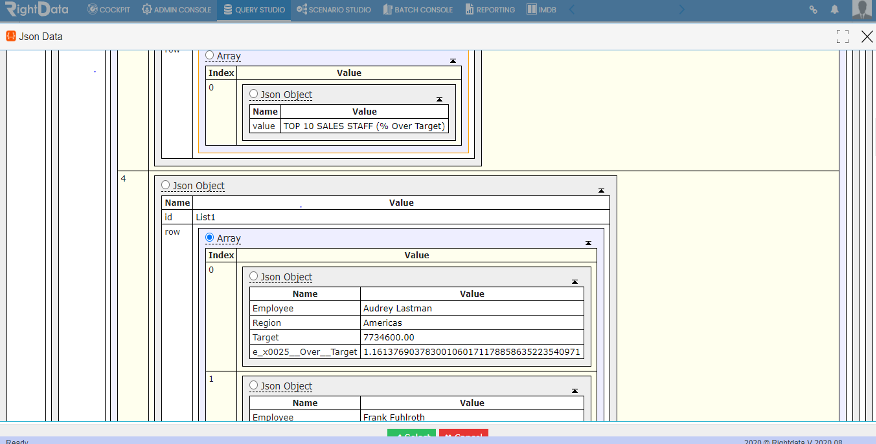
Task: Select Json Object radio for Audrey Lastman entry
Action: point(254,276)
